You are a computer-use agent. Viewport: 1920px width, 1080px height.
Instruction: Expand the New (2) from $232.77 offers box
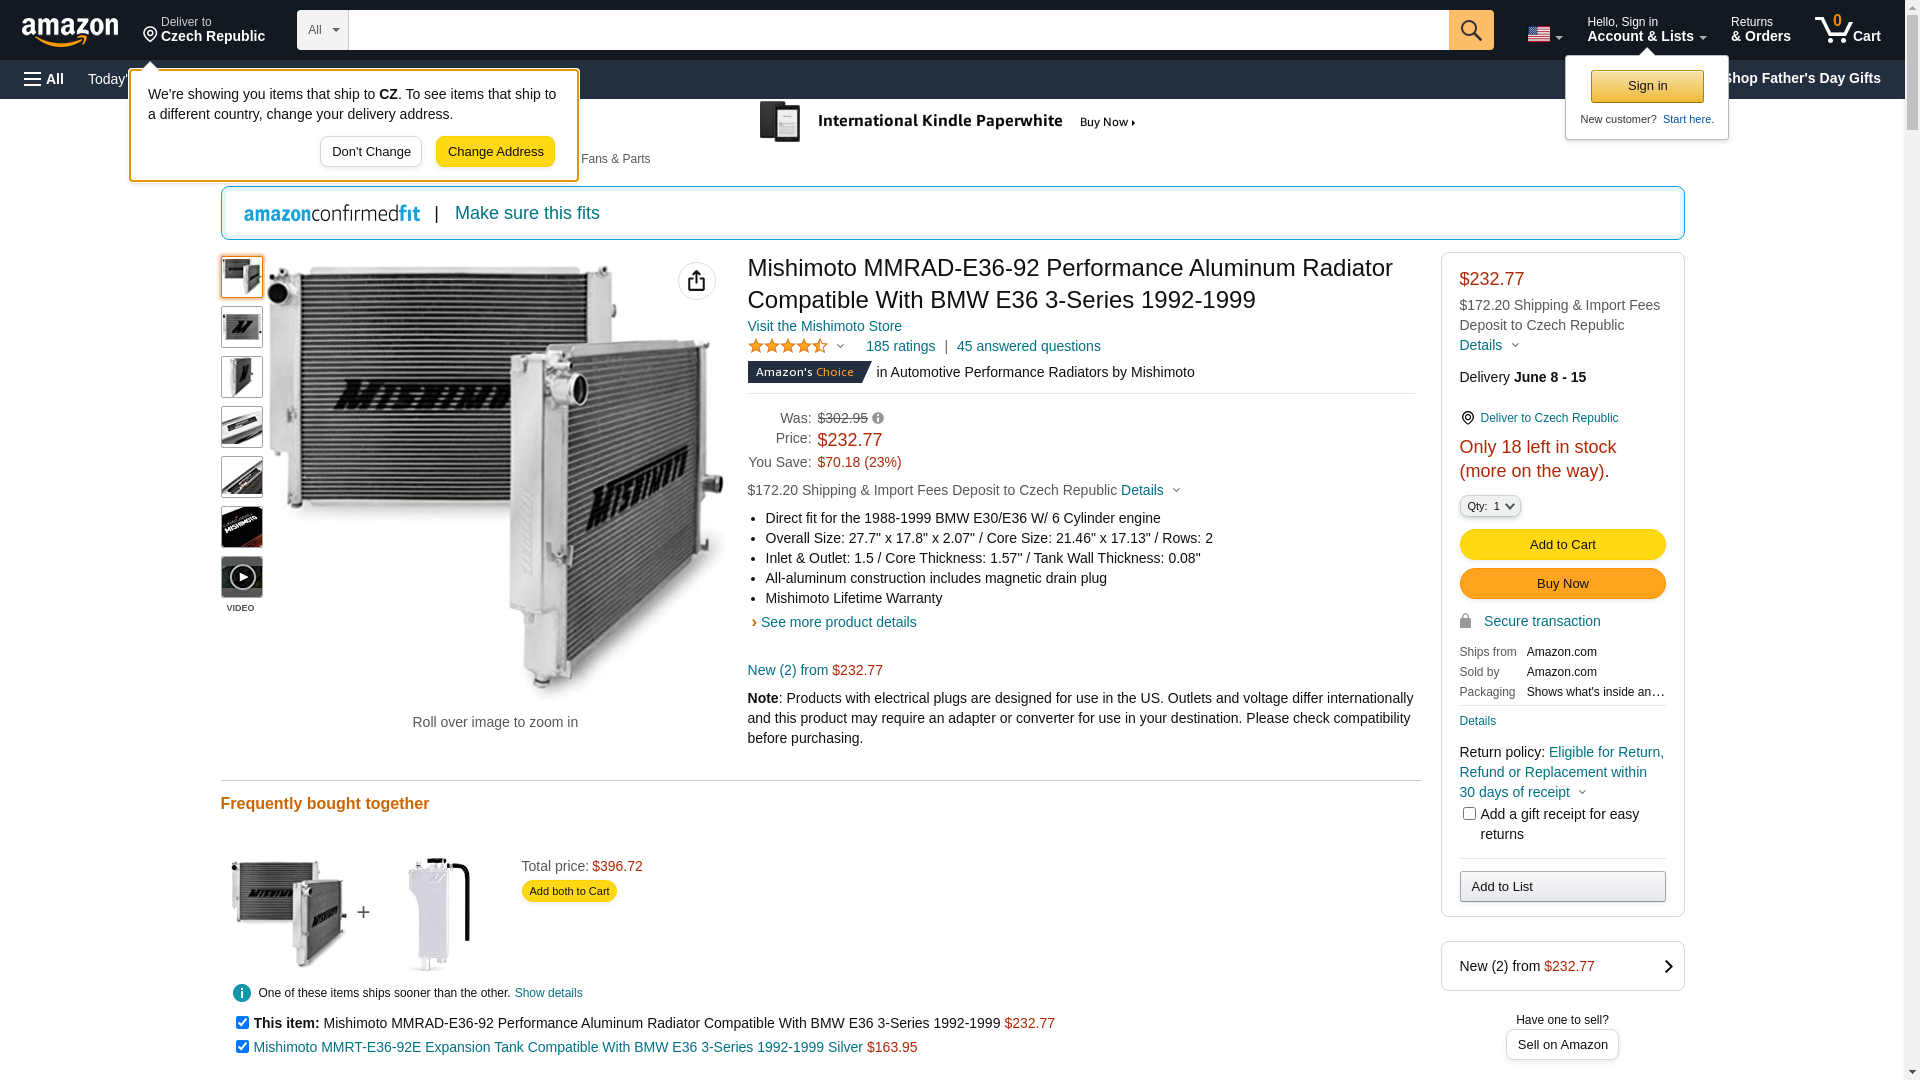click(1562, 966)
